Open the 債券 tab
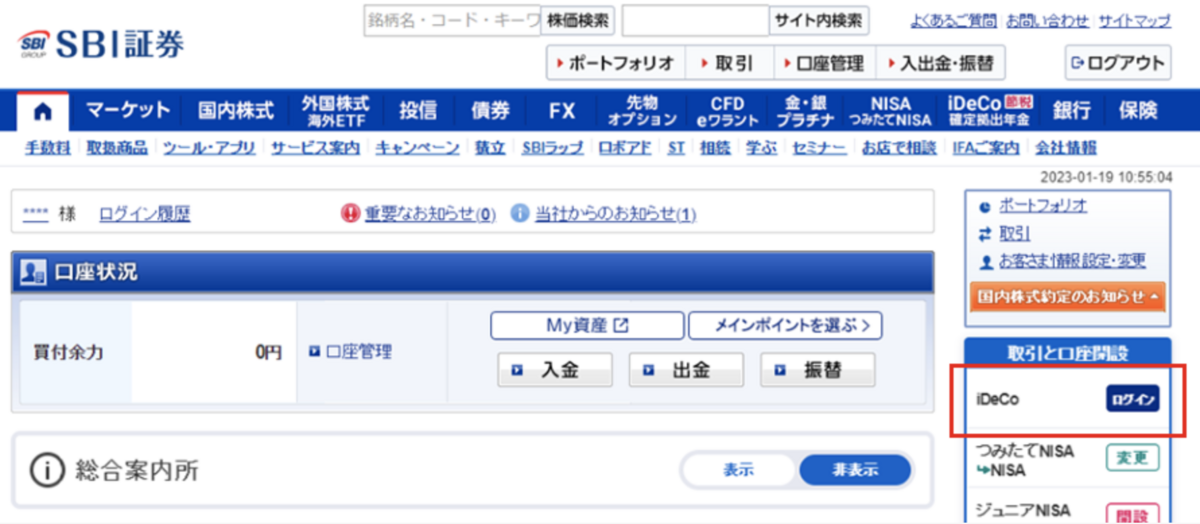Viewport: 1200px width, 524px height. (x=490, y=111)
